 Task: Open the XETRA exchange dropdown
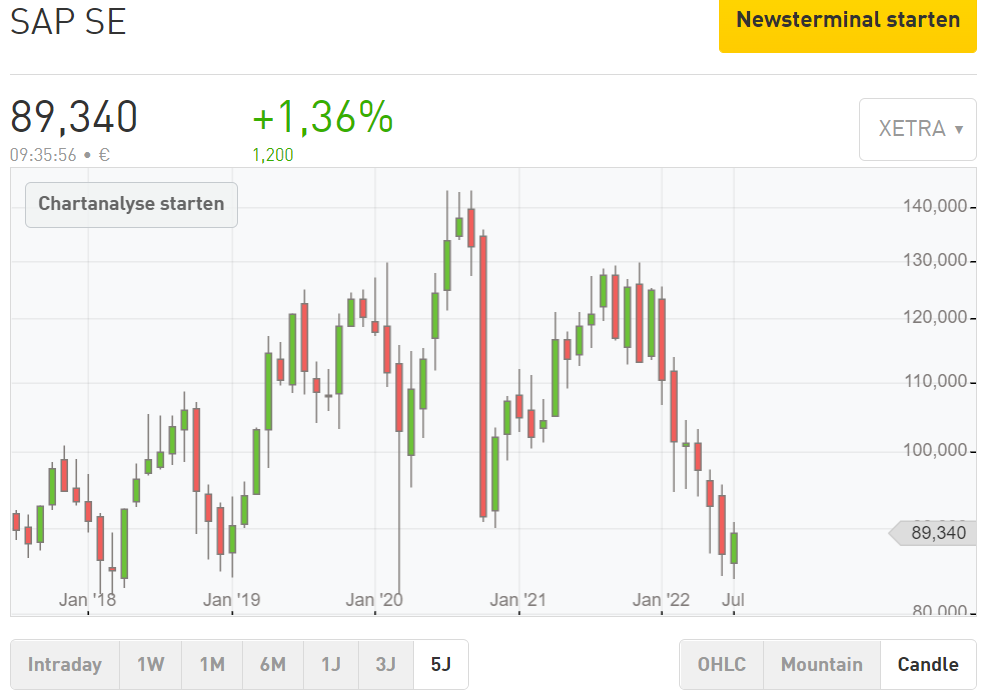pos(918,129)
